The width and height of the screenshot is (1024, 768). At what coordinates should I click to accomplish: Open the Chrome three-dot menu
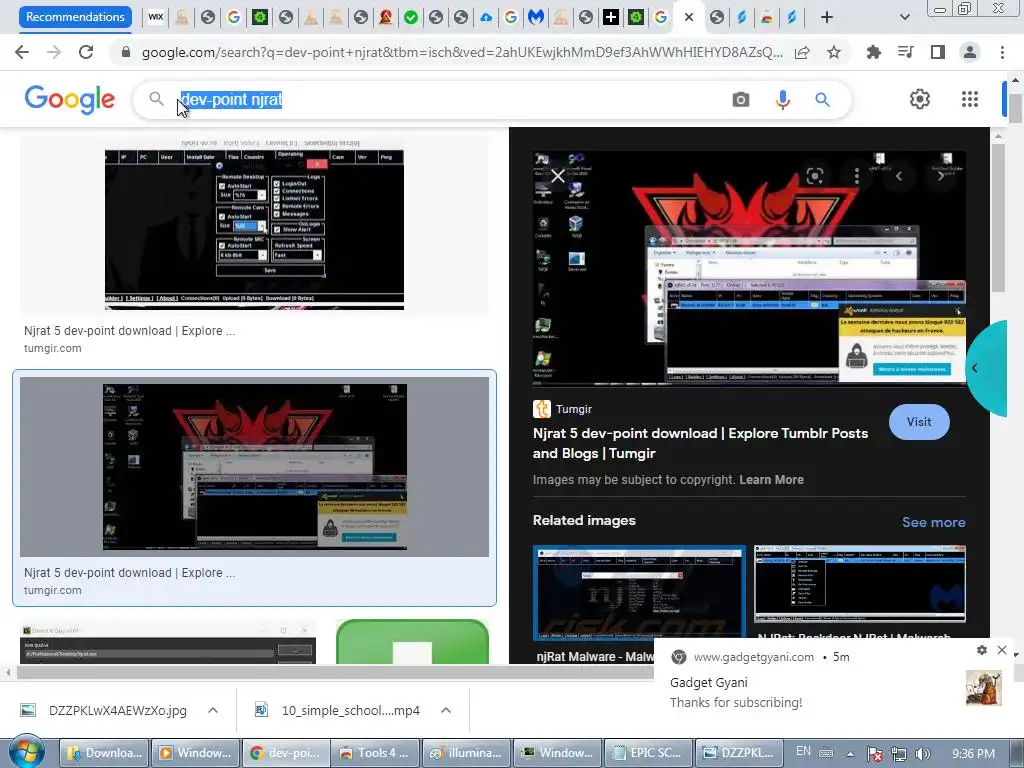coord(1002,52)
